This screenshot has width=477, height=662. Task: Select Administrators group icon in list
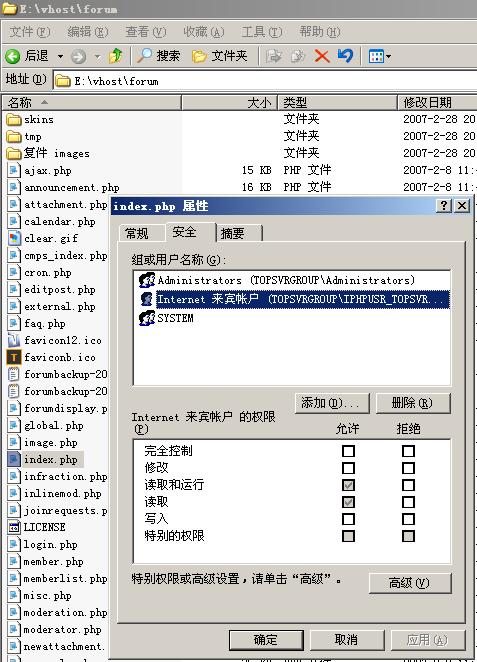[x=147, y=280]
